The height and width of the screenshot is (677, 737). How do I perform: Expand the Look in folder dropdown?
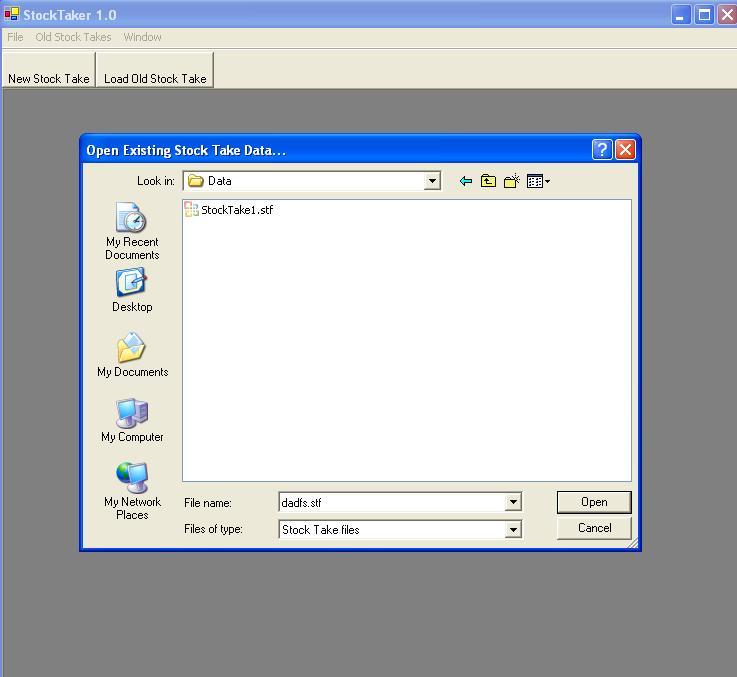[432, 181]
